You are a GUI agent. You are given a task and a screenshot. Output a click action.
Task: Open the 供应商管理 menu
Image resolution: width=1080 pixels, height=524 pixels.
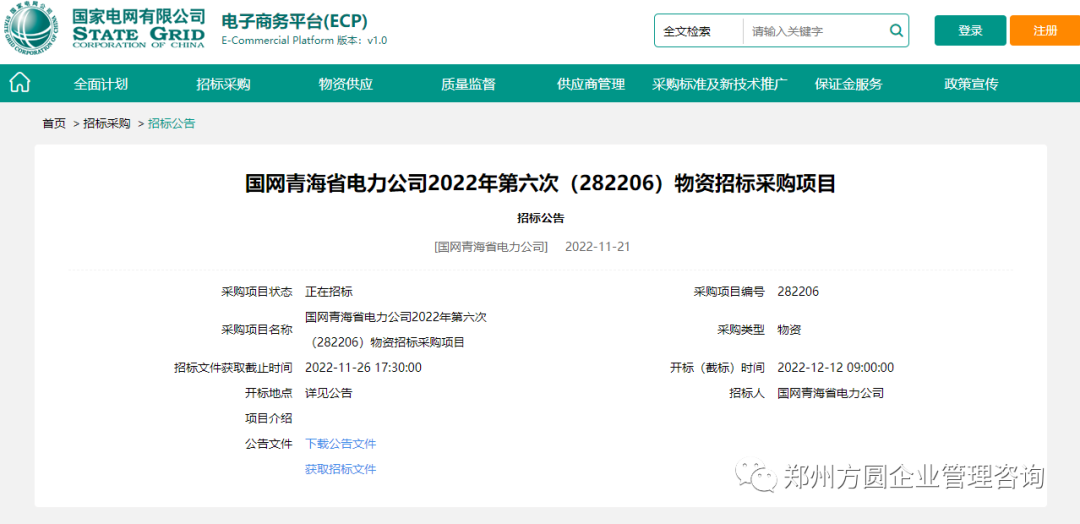[x=591, y=84]
